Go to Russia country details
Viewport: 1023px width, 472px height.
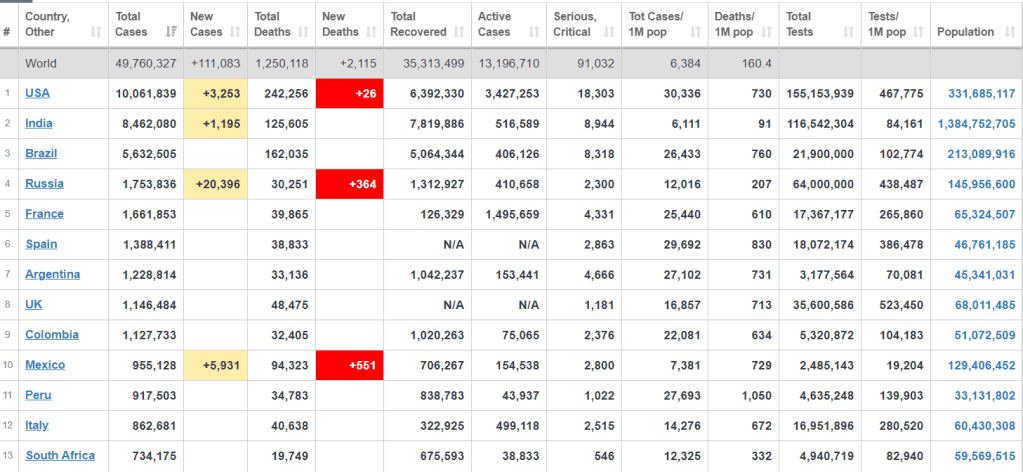(43, 184)
